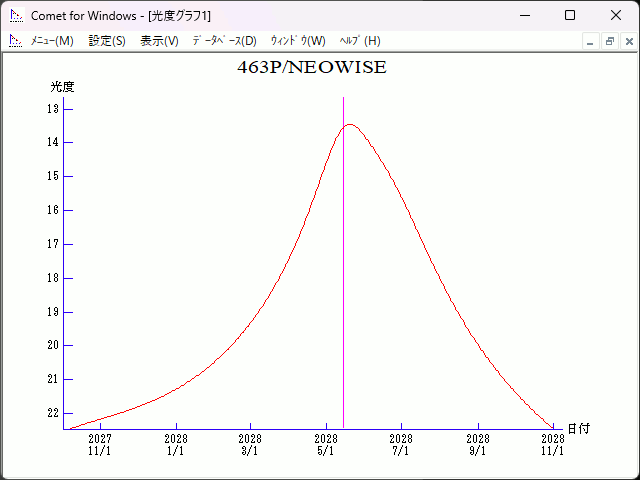Open the データベース(D) database menu
Image resolution: width=640 pixels, height=480 pixels.
(224, 41)
